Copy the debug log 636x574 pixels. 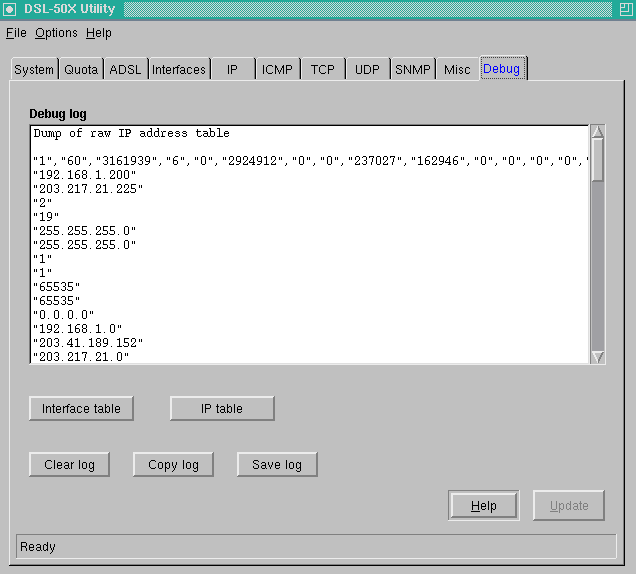[x=173, y=464]
